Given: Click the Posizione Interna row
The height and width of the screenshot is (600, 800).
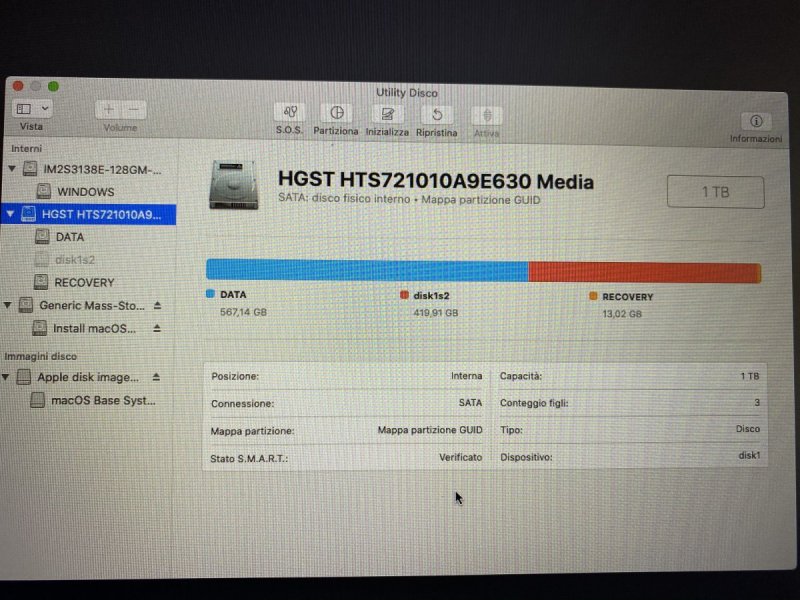Looking at the screenshot, I should [346, 376].
